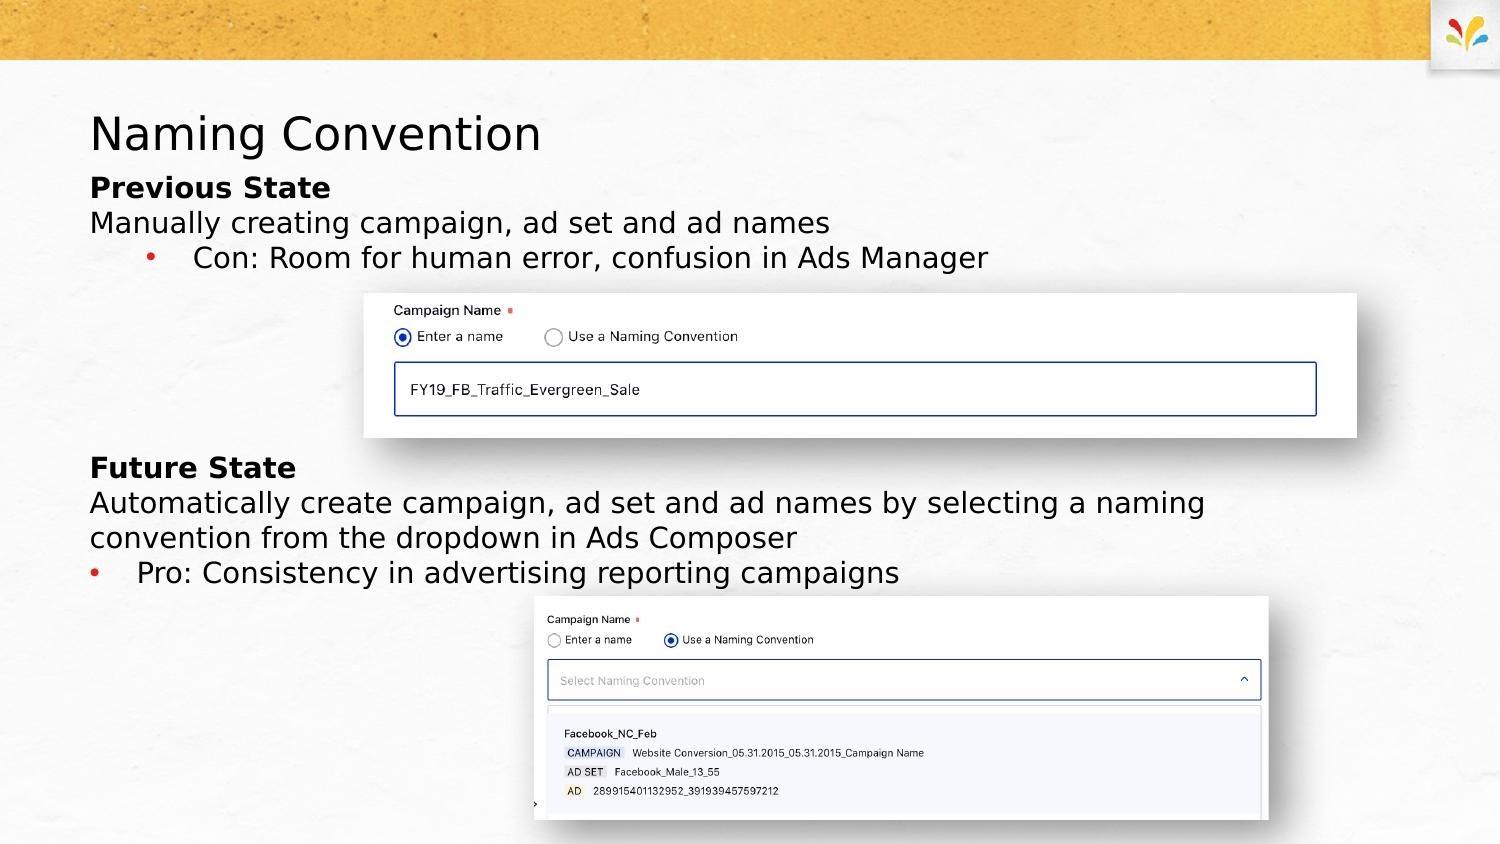Click the Website Conversion campaign name text
Screen dimensions: 1500x844
coord(778,753)
